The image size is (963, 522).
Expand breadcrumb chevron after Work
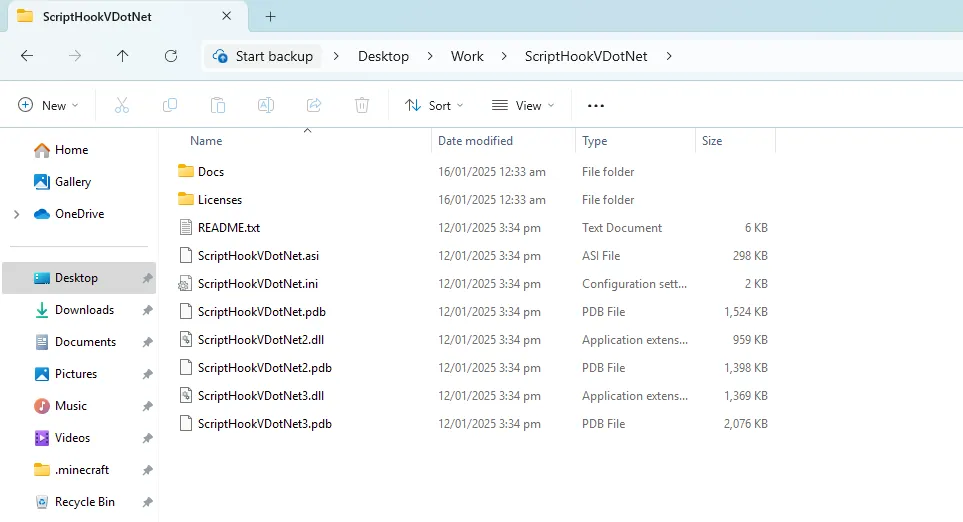(504, 56)
